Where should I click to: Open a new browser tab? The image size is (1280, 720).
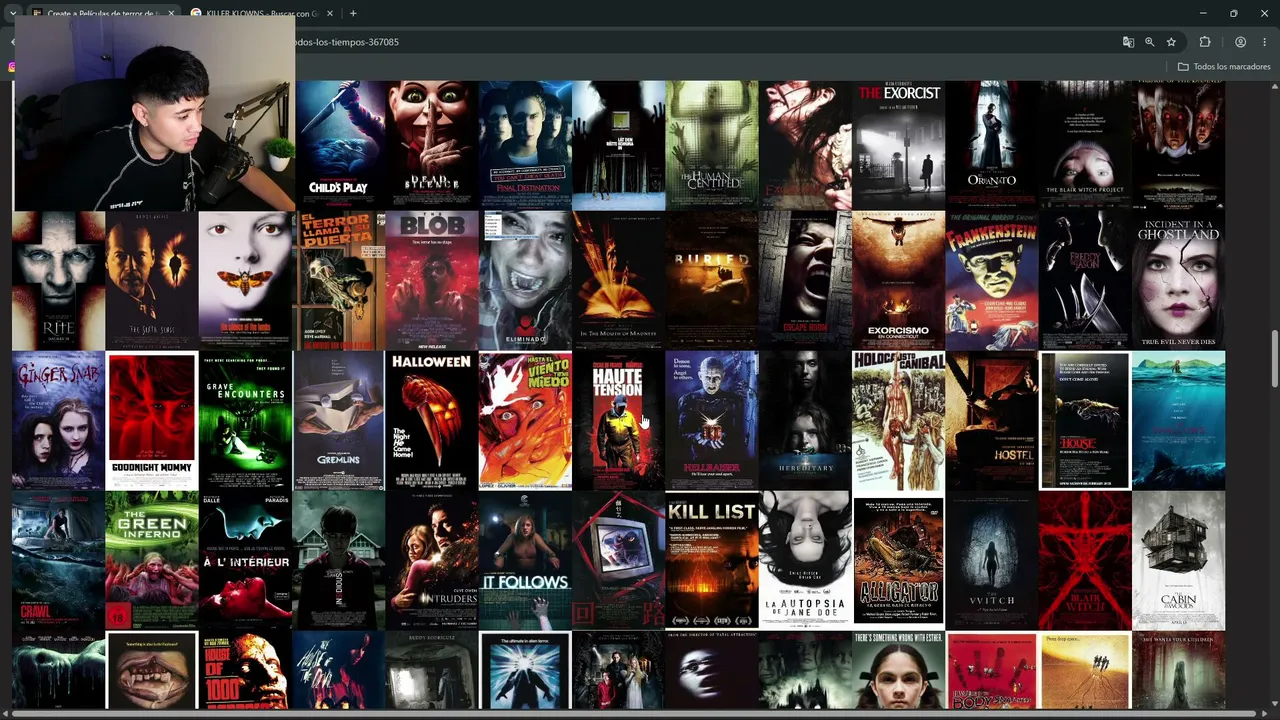pos(353,13)
